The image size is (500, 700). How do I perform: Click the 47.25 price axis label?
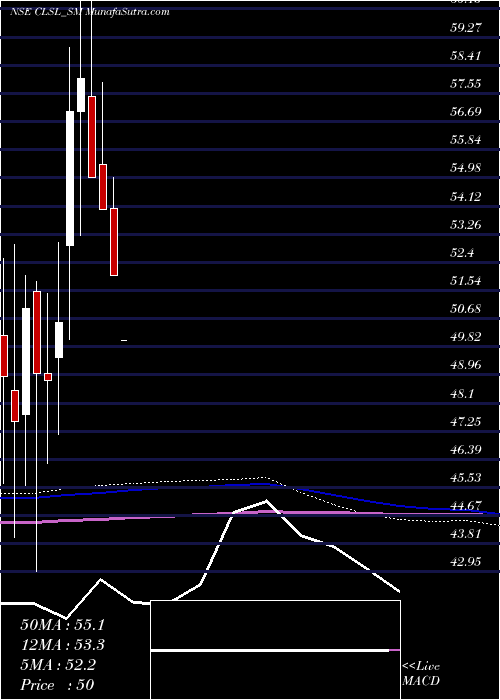(x=466, y=421)
